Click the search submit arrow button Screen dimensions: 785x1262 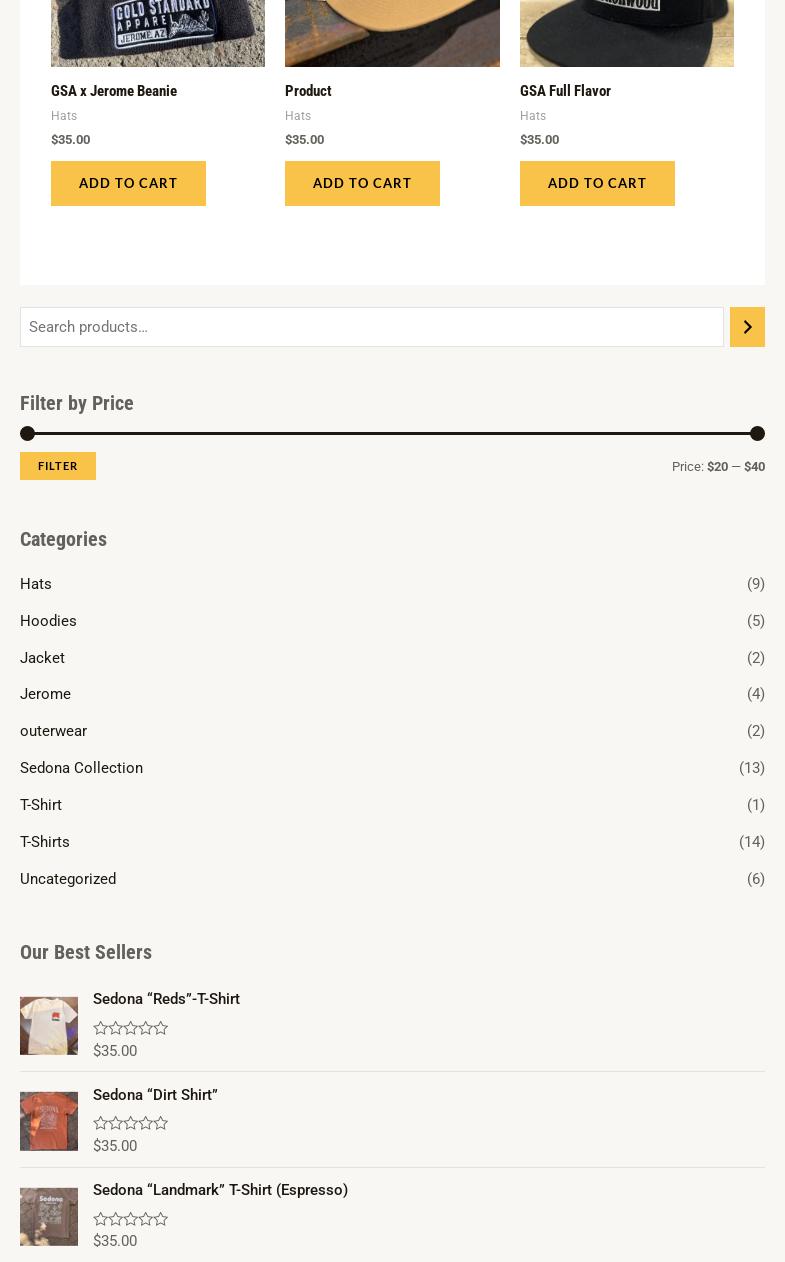(747, 327)
